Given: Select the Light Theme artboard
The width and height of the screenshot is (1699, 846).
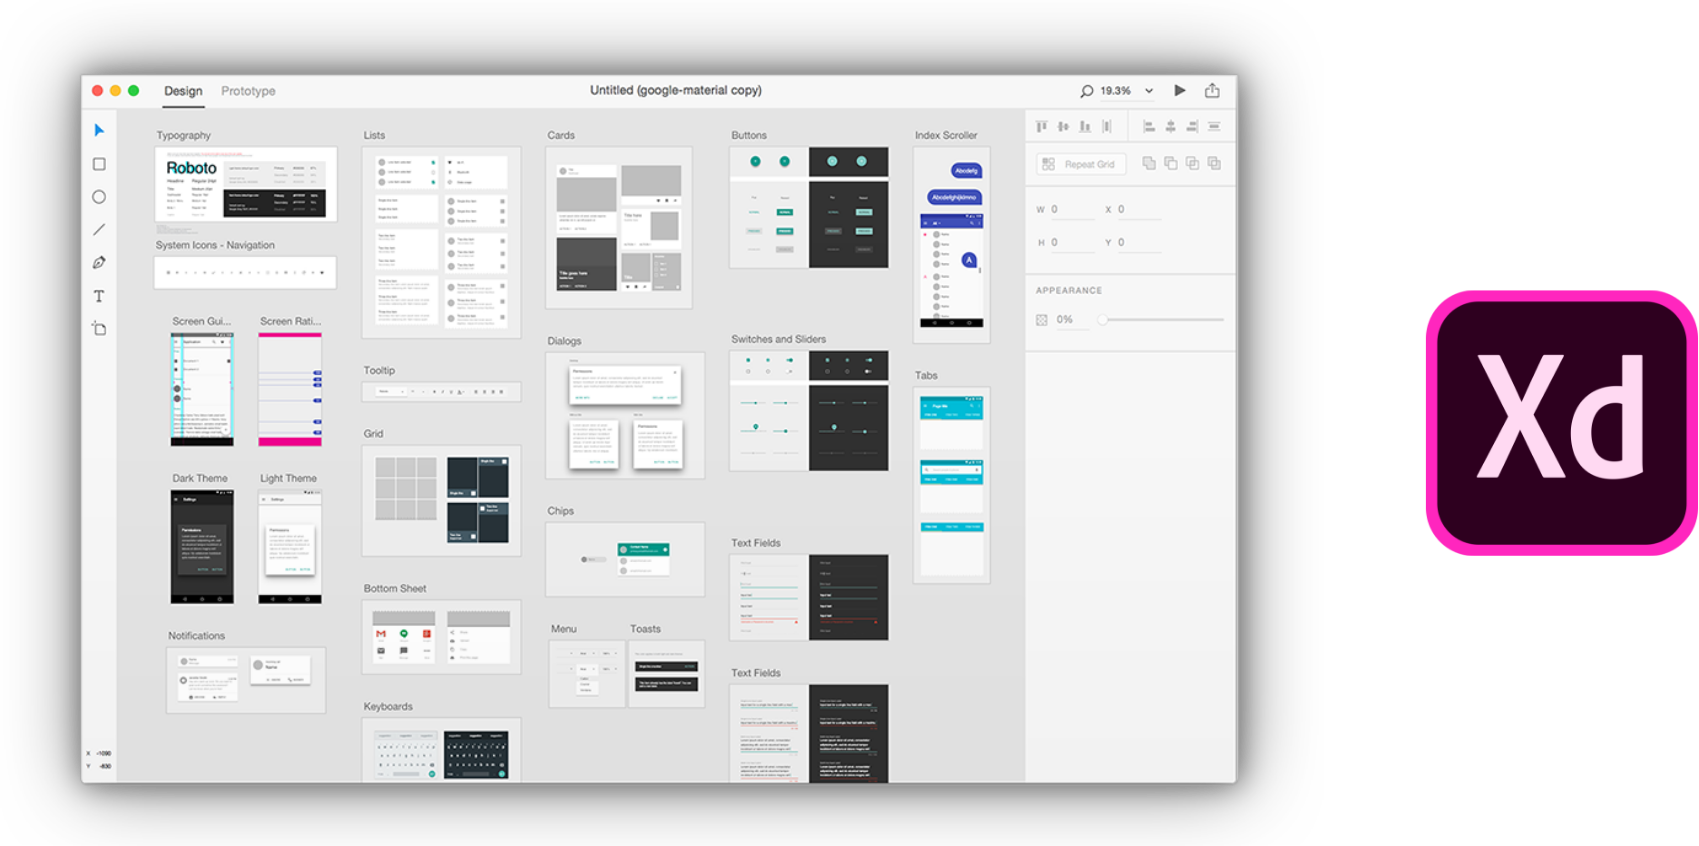Looking at the screenshot, I should pos(290,547).
